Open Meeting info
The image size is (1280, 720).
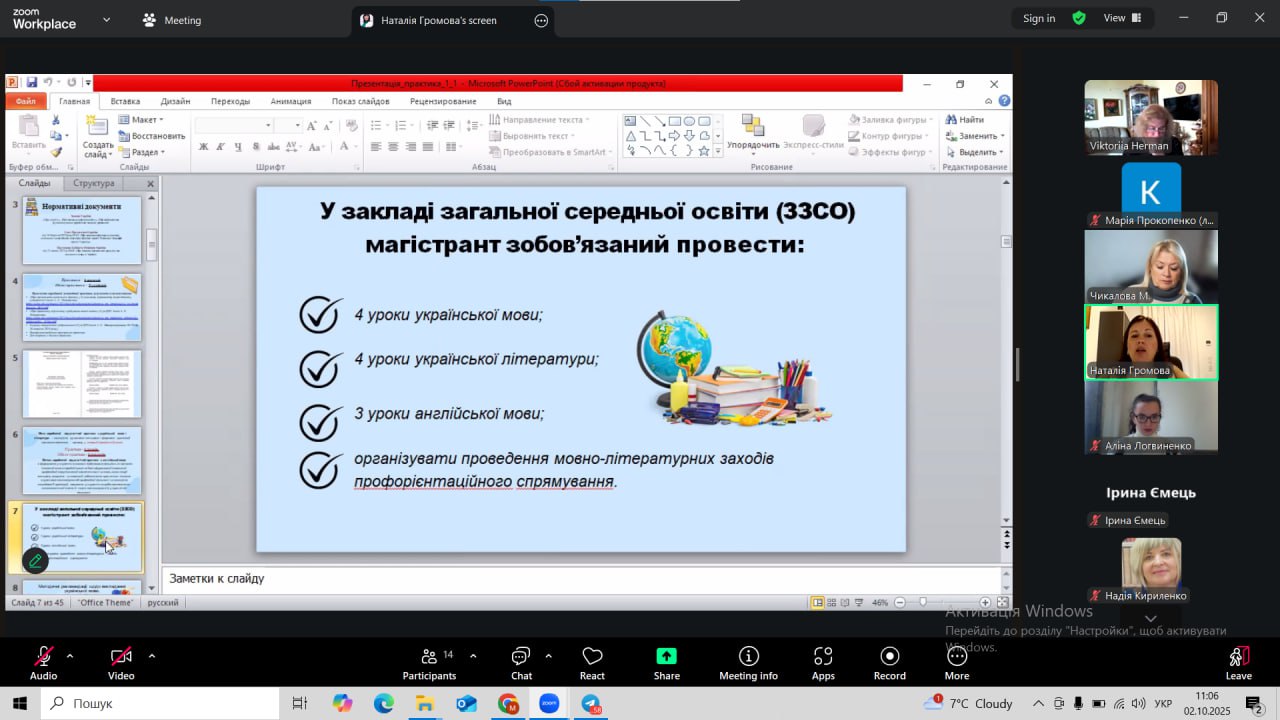[x=748, y=663]
